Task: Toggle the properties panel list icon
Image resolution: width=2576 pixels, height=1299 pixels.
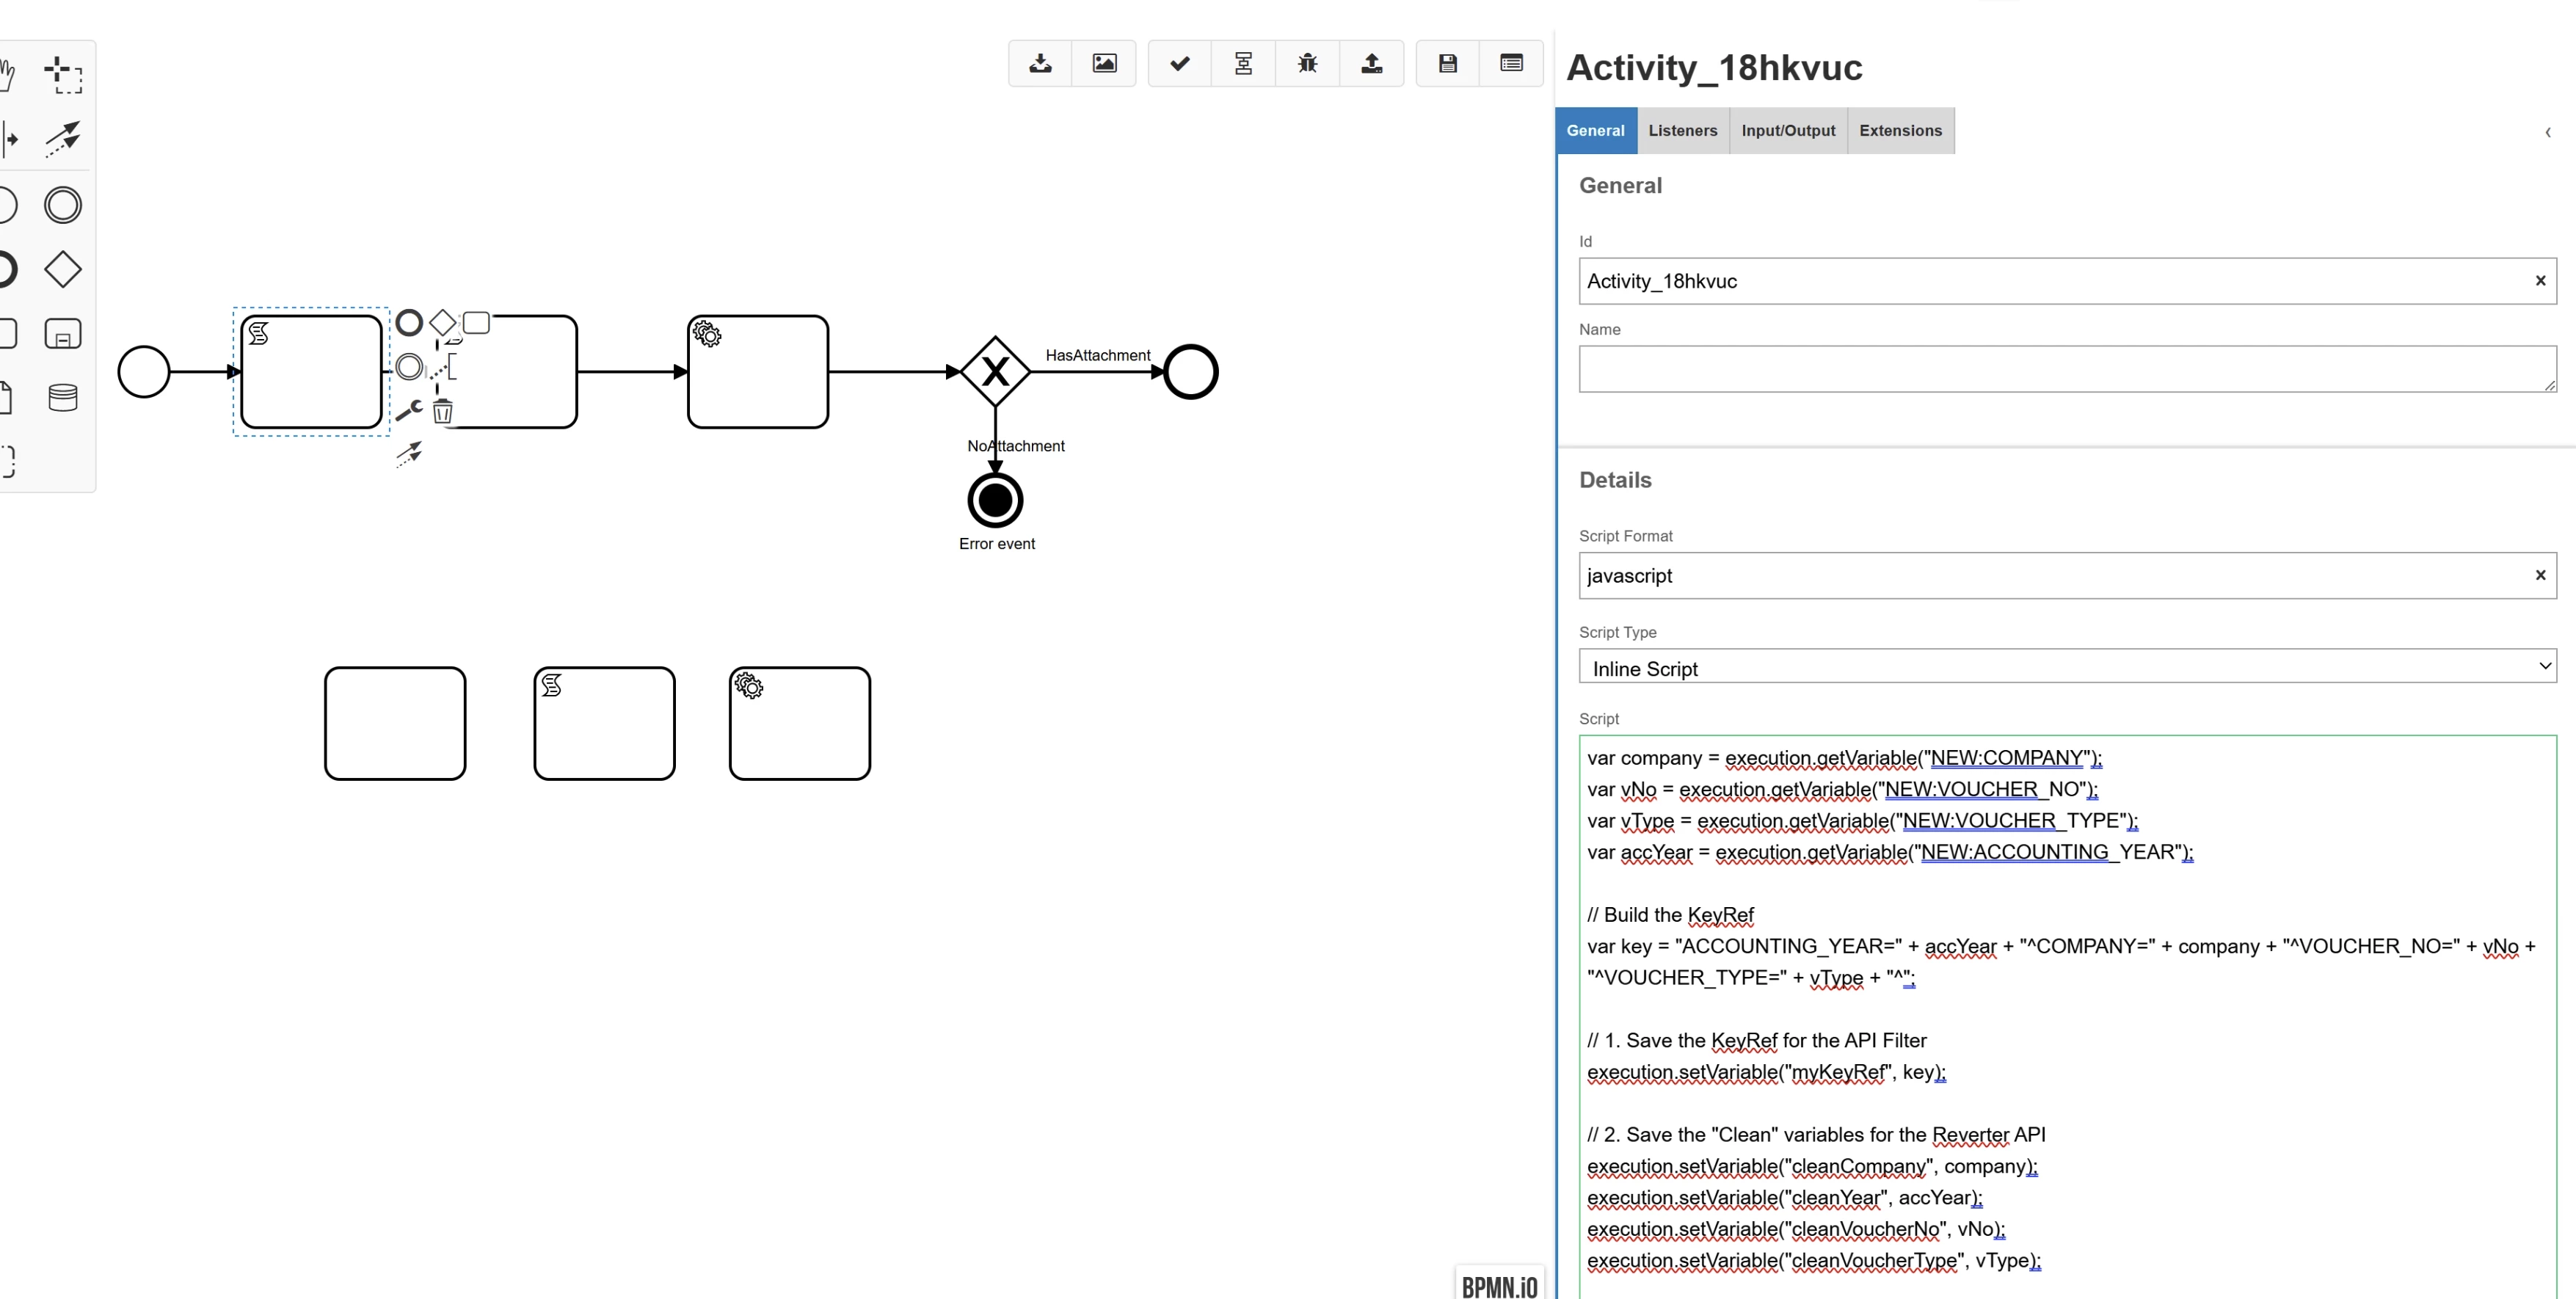Action: 1511,63
